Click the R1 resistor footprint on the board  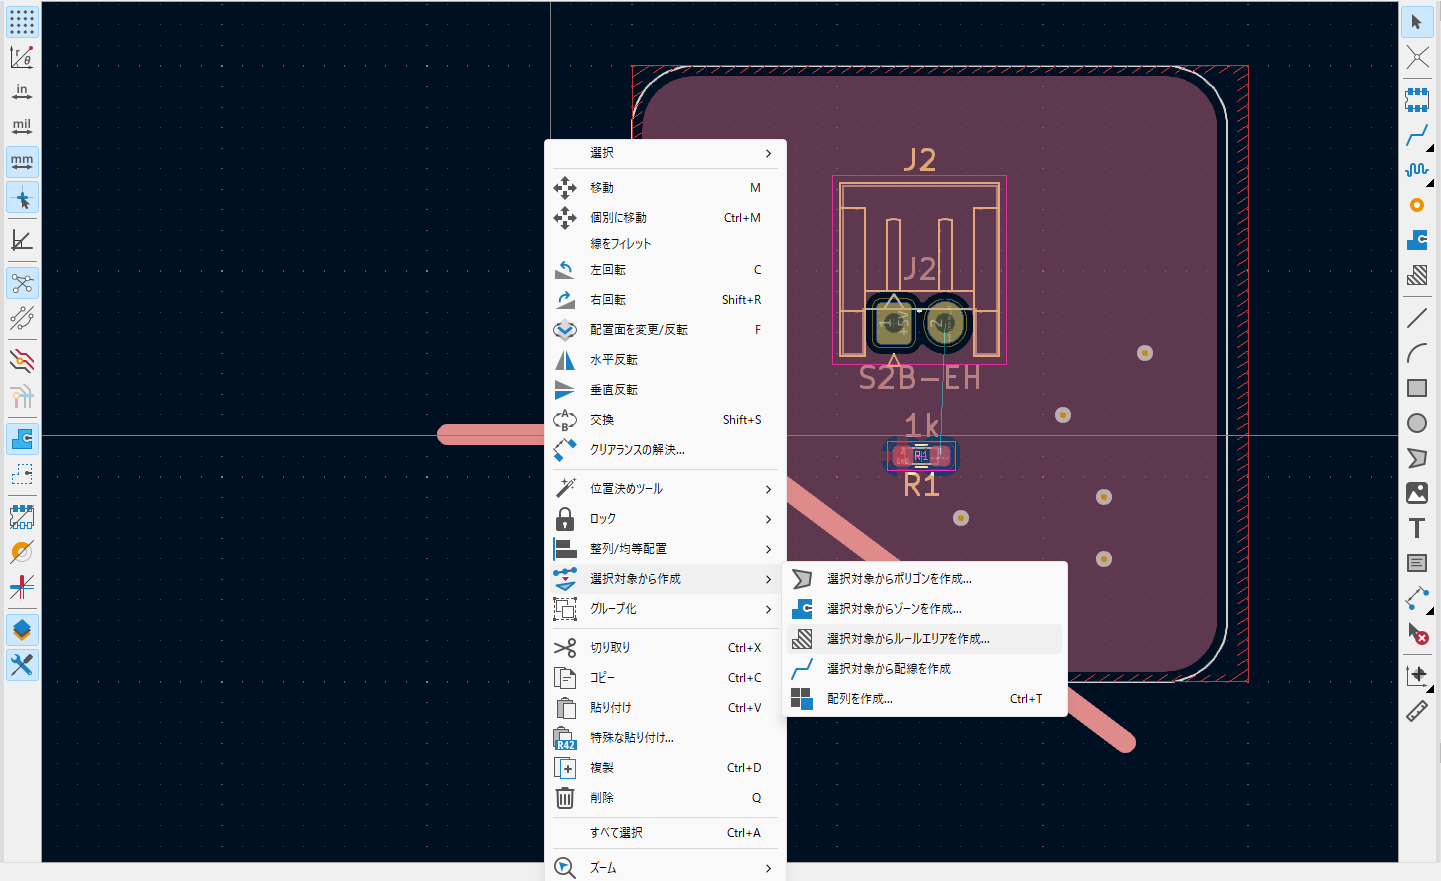[x=921, y=456]
